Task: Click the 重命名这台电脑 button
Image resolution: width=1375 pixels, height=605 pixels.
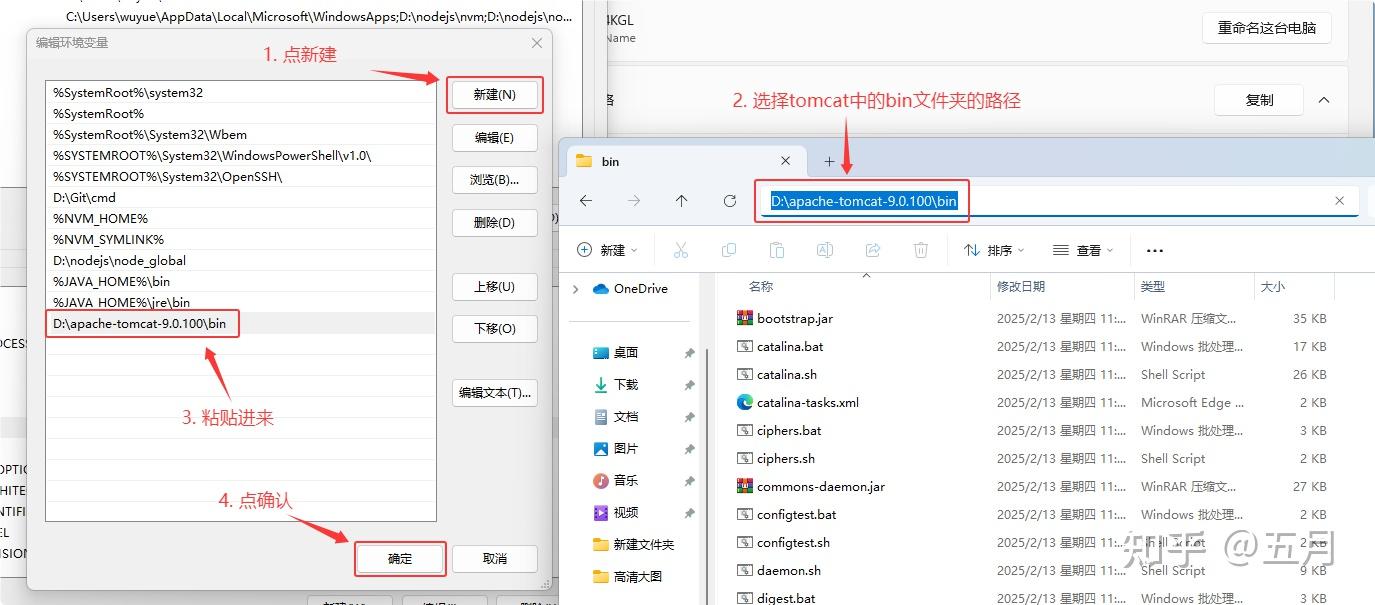Action: (1266, 28)
